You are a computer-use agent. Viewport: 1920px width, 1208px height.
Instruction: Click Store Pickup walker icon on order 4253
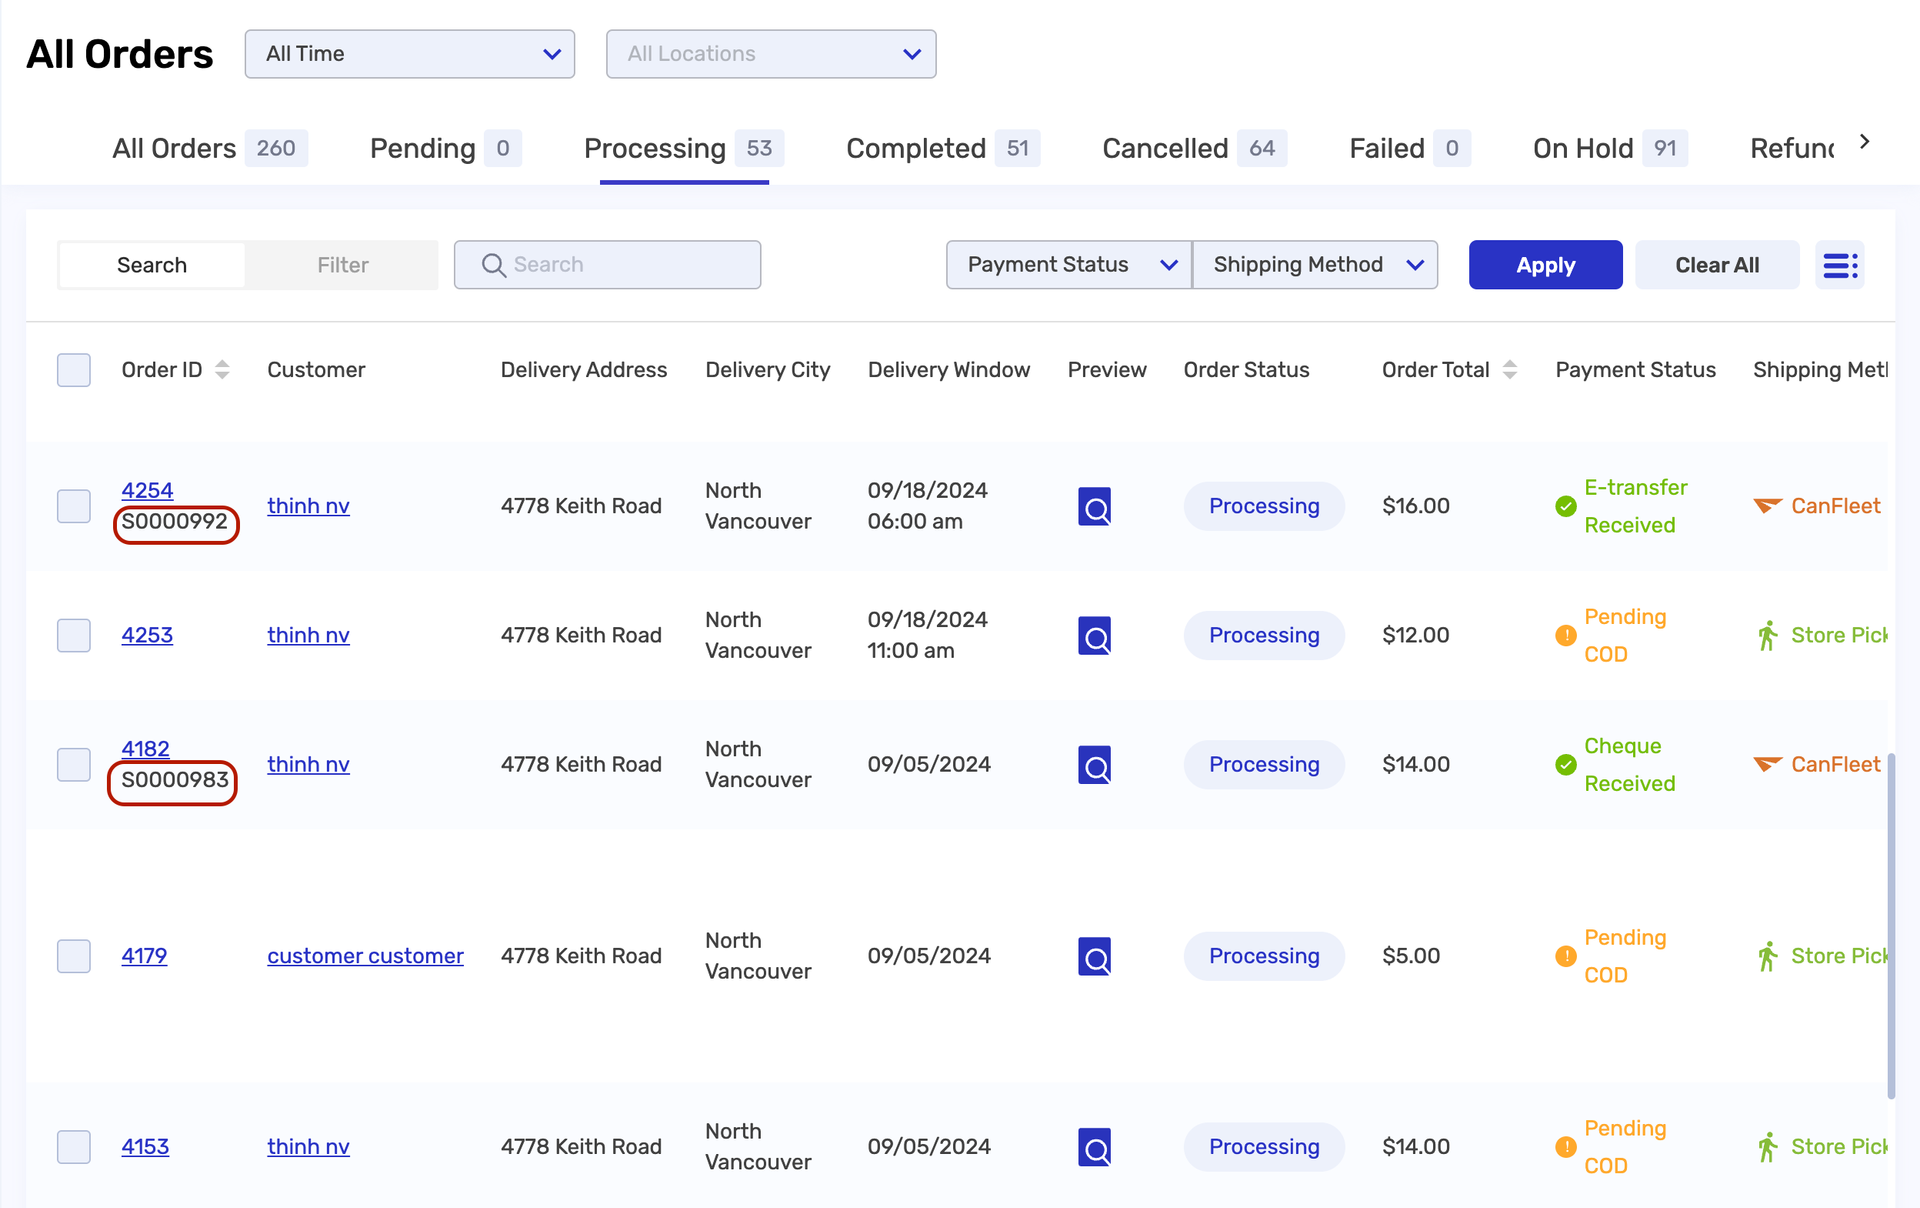pos(1768,635)
